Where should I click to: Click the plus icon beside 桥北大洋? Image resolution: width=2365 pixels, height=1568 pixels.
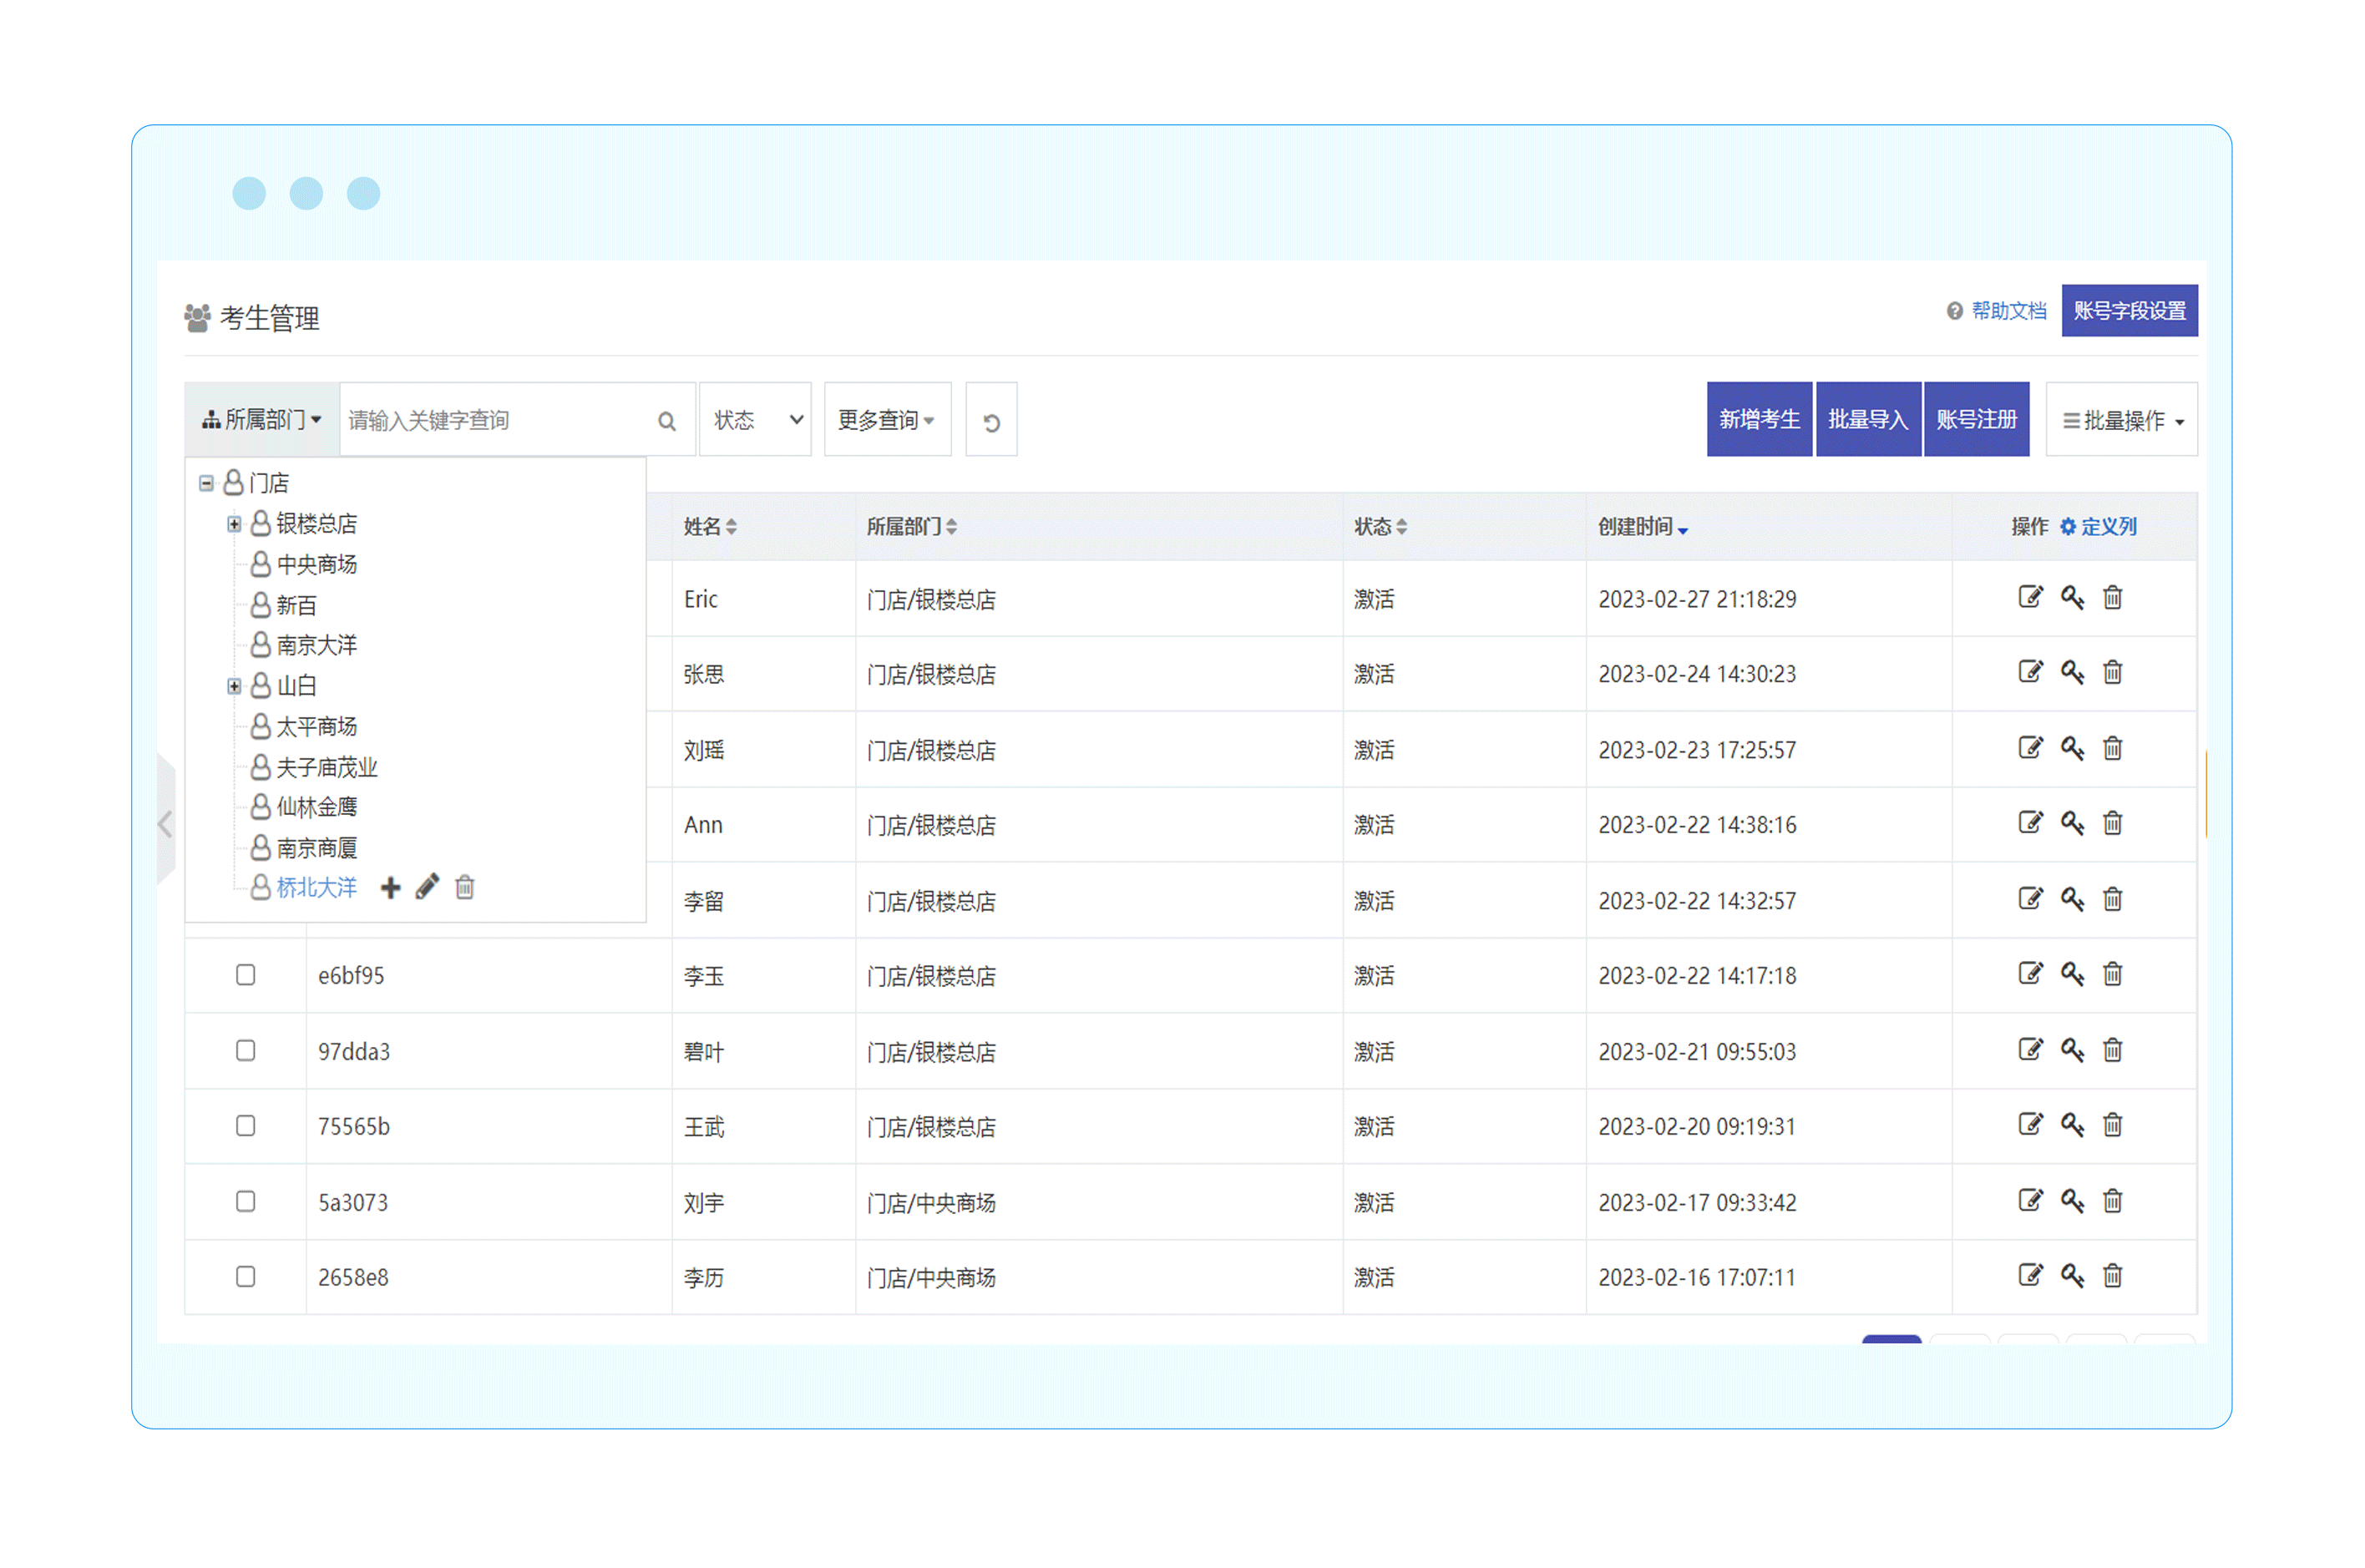coord(390,887)
